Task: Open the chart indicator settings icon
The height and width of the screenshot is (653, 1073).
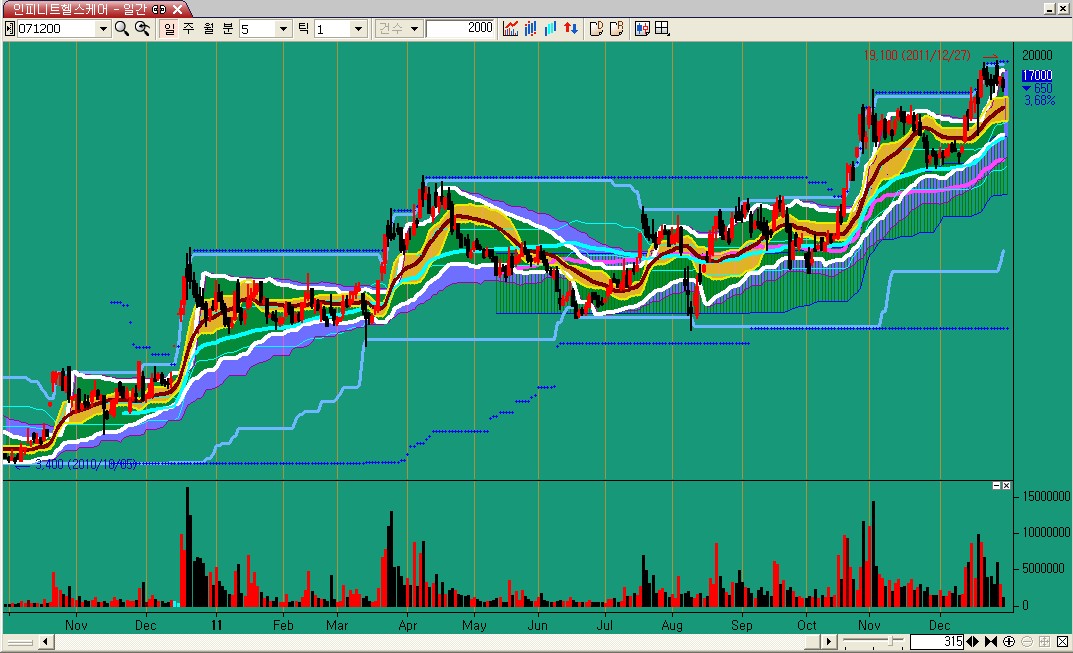Action: pyautogui.click(x=511, y=29)
